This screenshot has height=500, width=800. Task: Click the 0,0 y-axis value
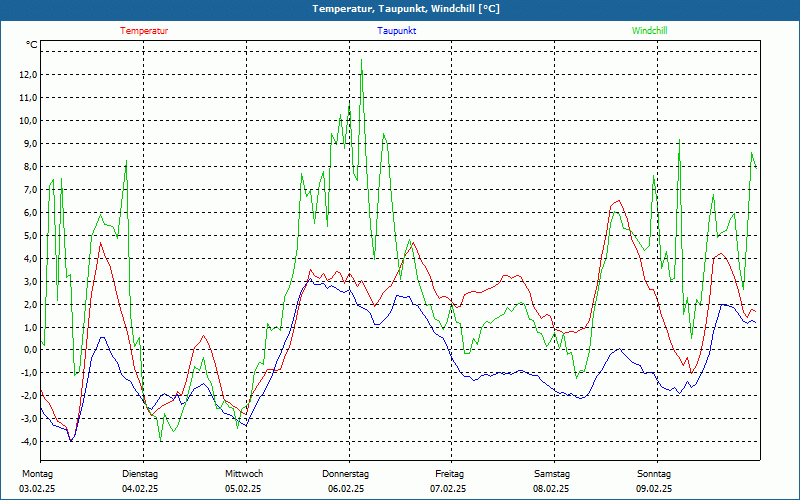[x=28, y=350]
